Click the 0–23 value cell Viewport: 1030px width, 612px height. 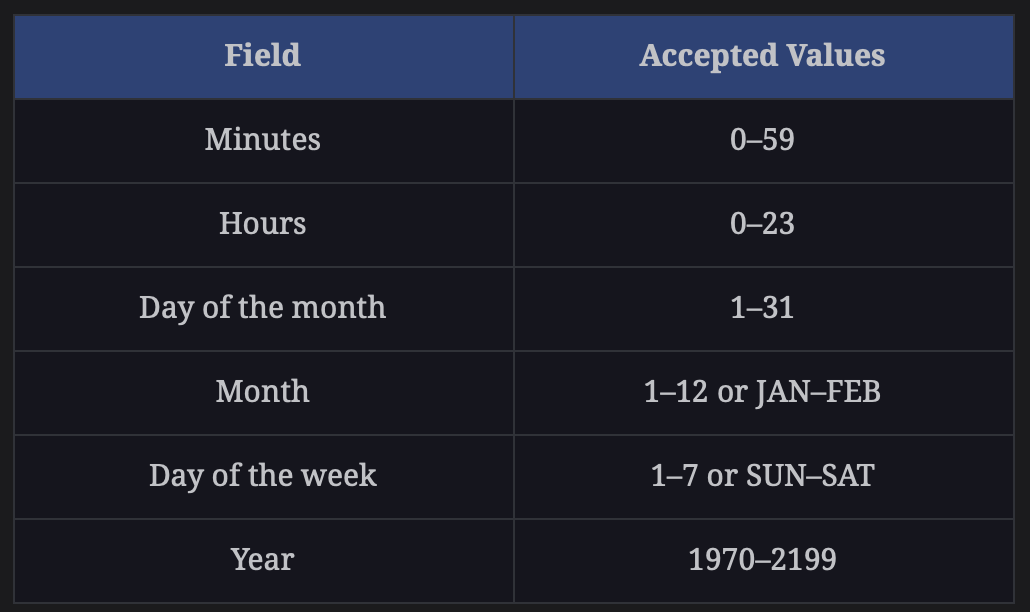(763, 225)
